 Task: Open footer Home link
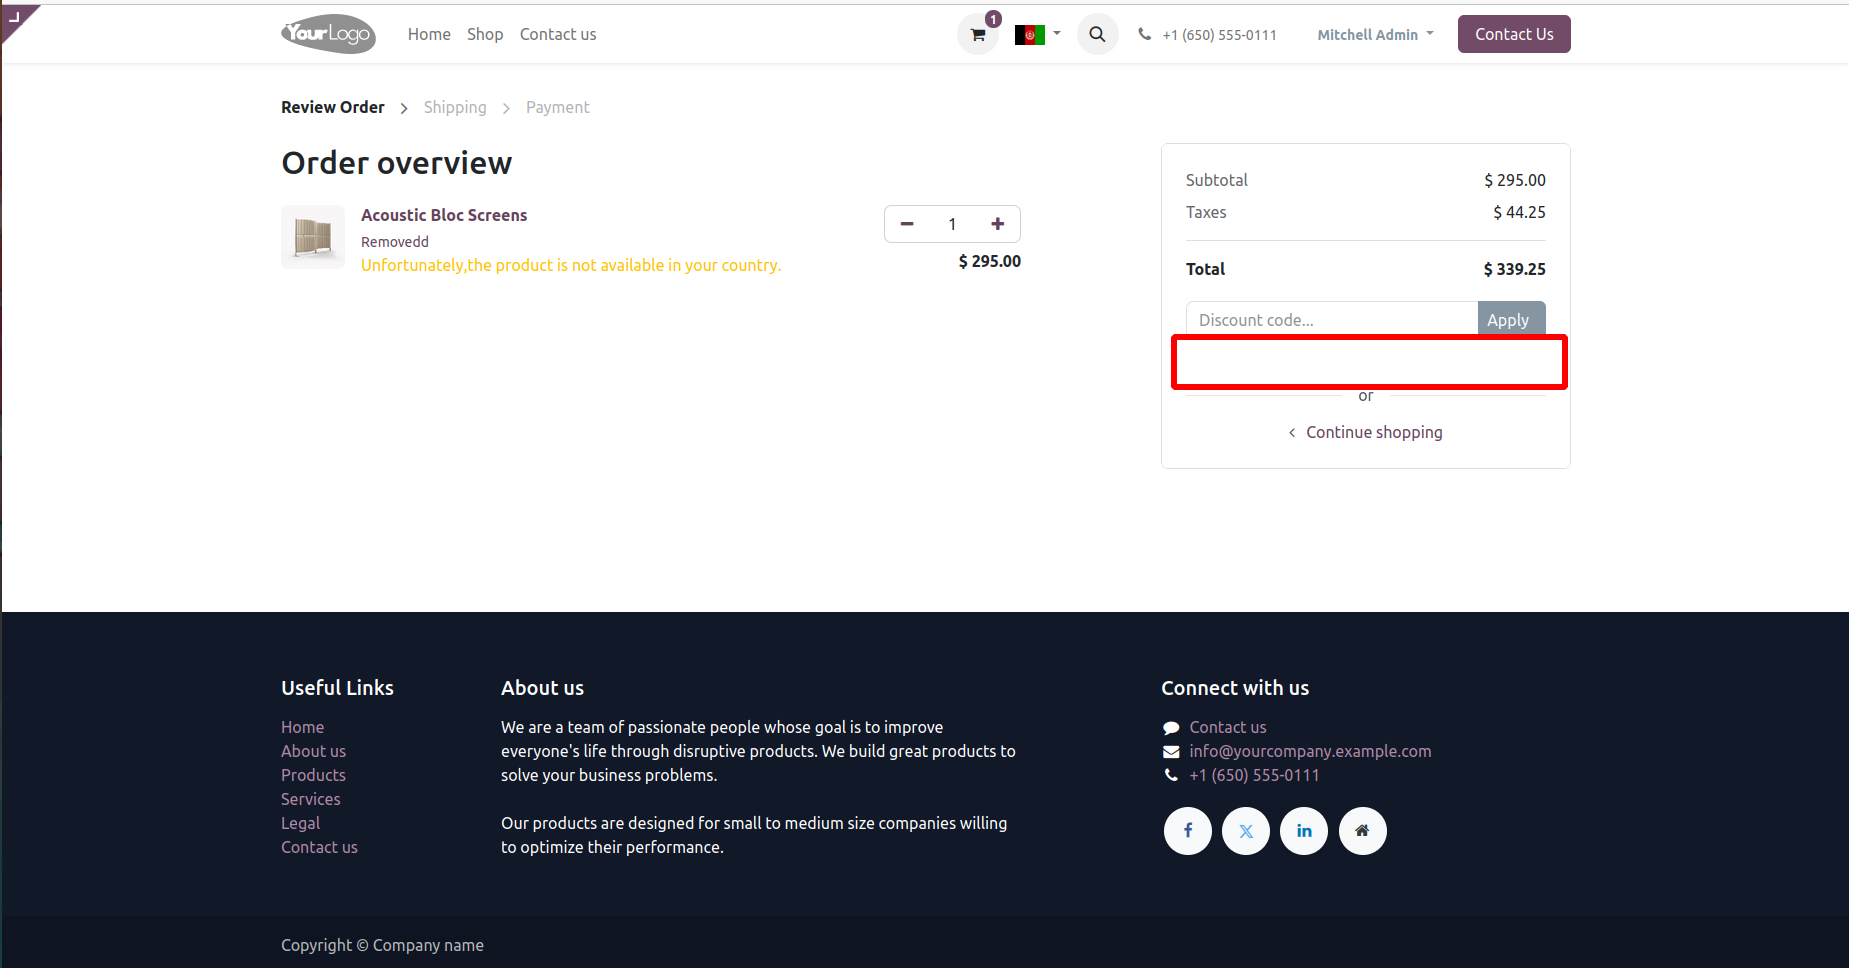[x=302, y=727]
